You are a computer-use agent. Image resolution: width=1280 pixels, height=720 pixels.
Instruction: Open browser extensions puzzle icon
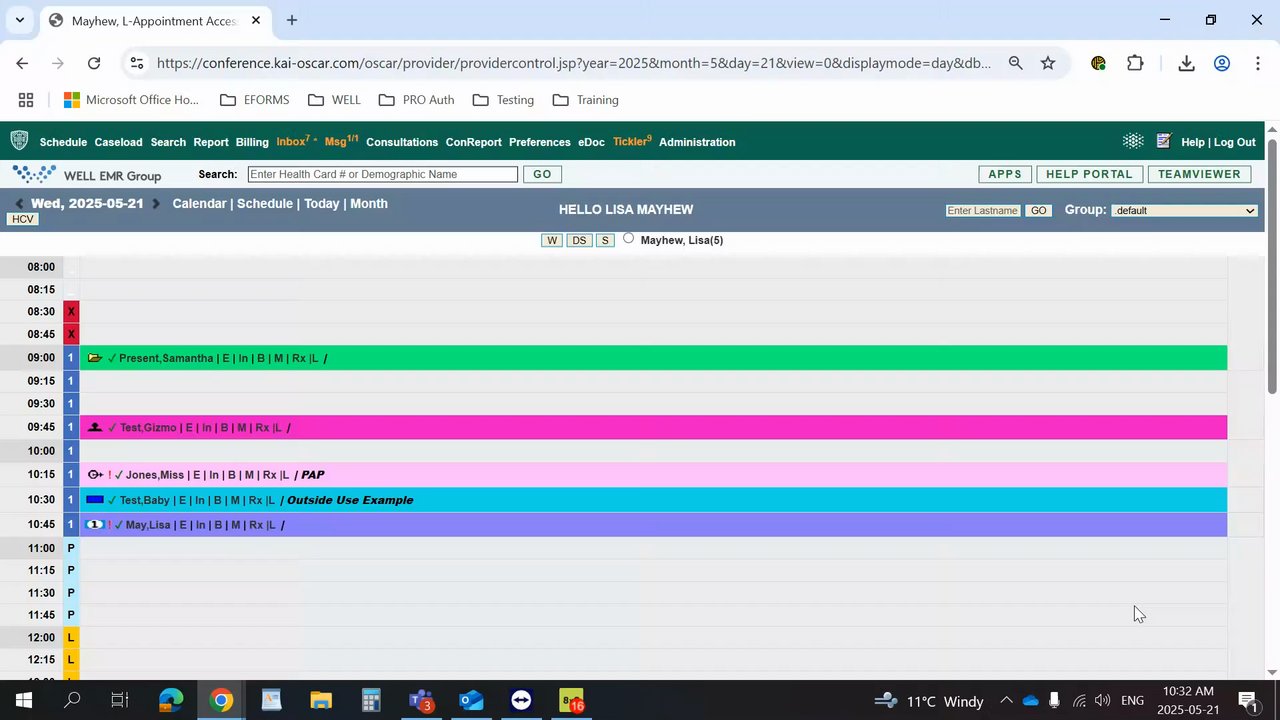pos(1135,63)
